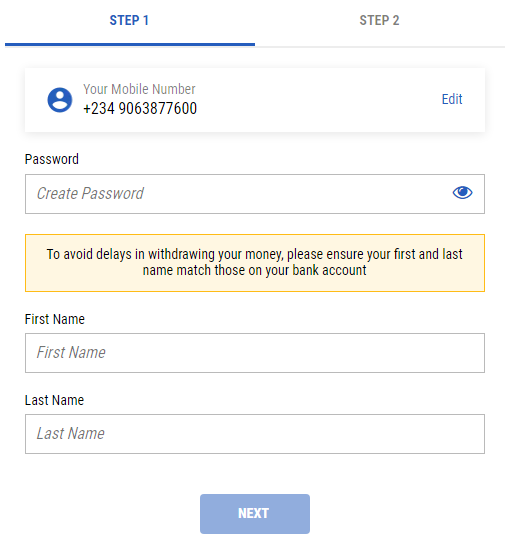Viewport: 518px width, 539px height.
Task: Click the Last Name label text
Action: [54, 400]
